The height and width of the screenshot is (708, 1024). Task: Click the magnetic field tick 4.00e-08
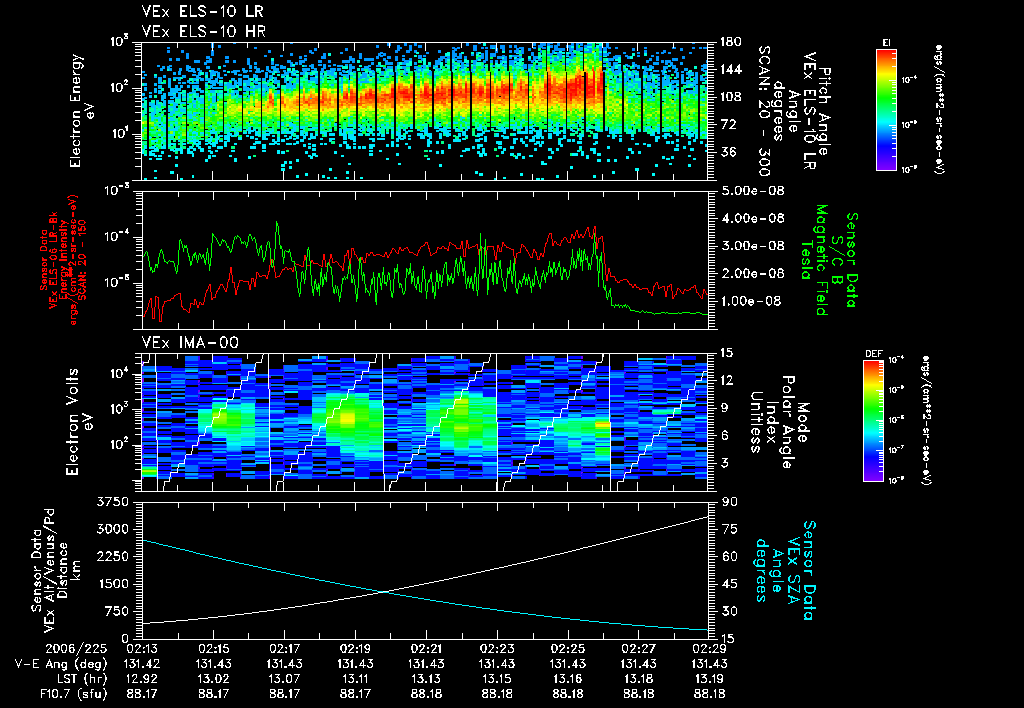752,218
